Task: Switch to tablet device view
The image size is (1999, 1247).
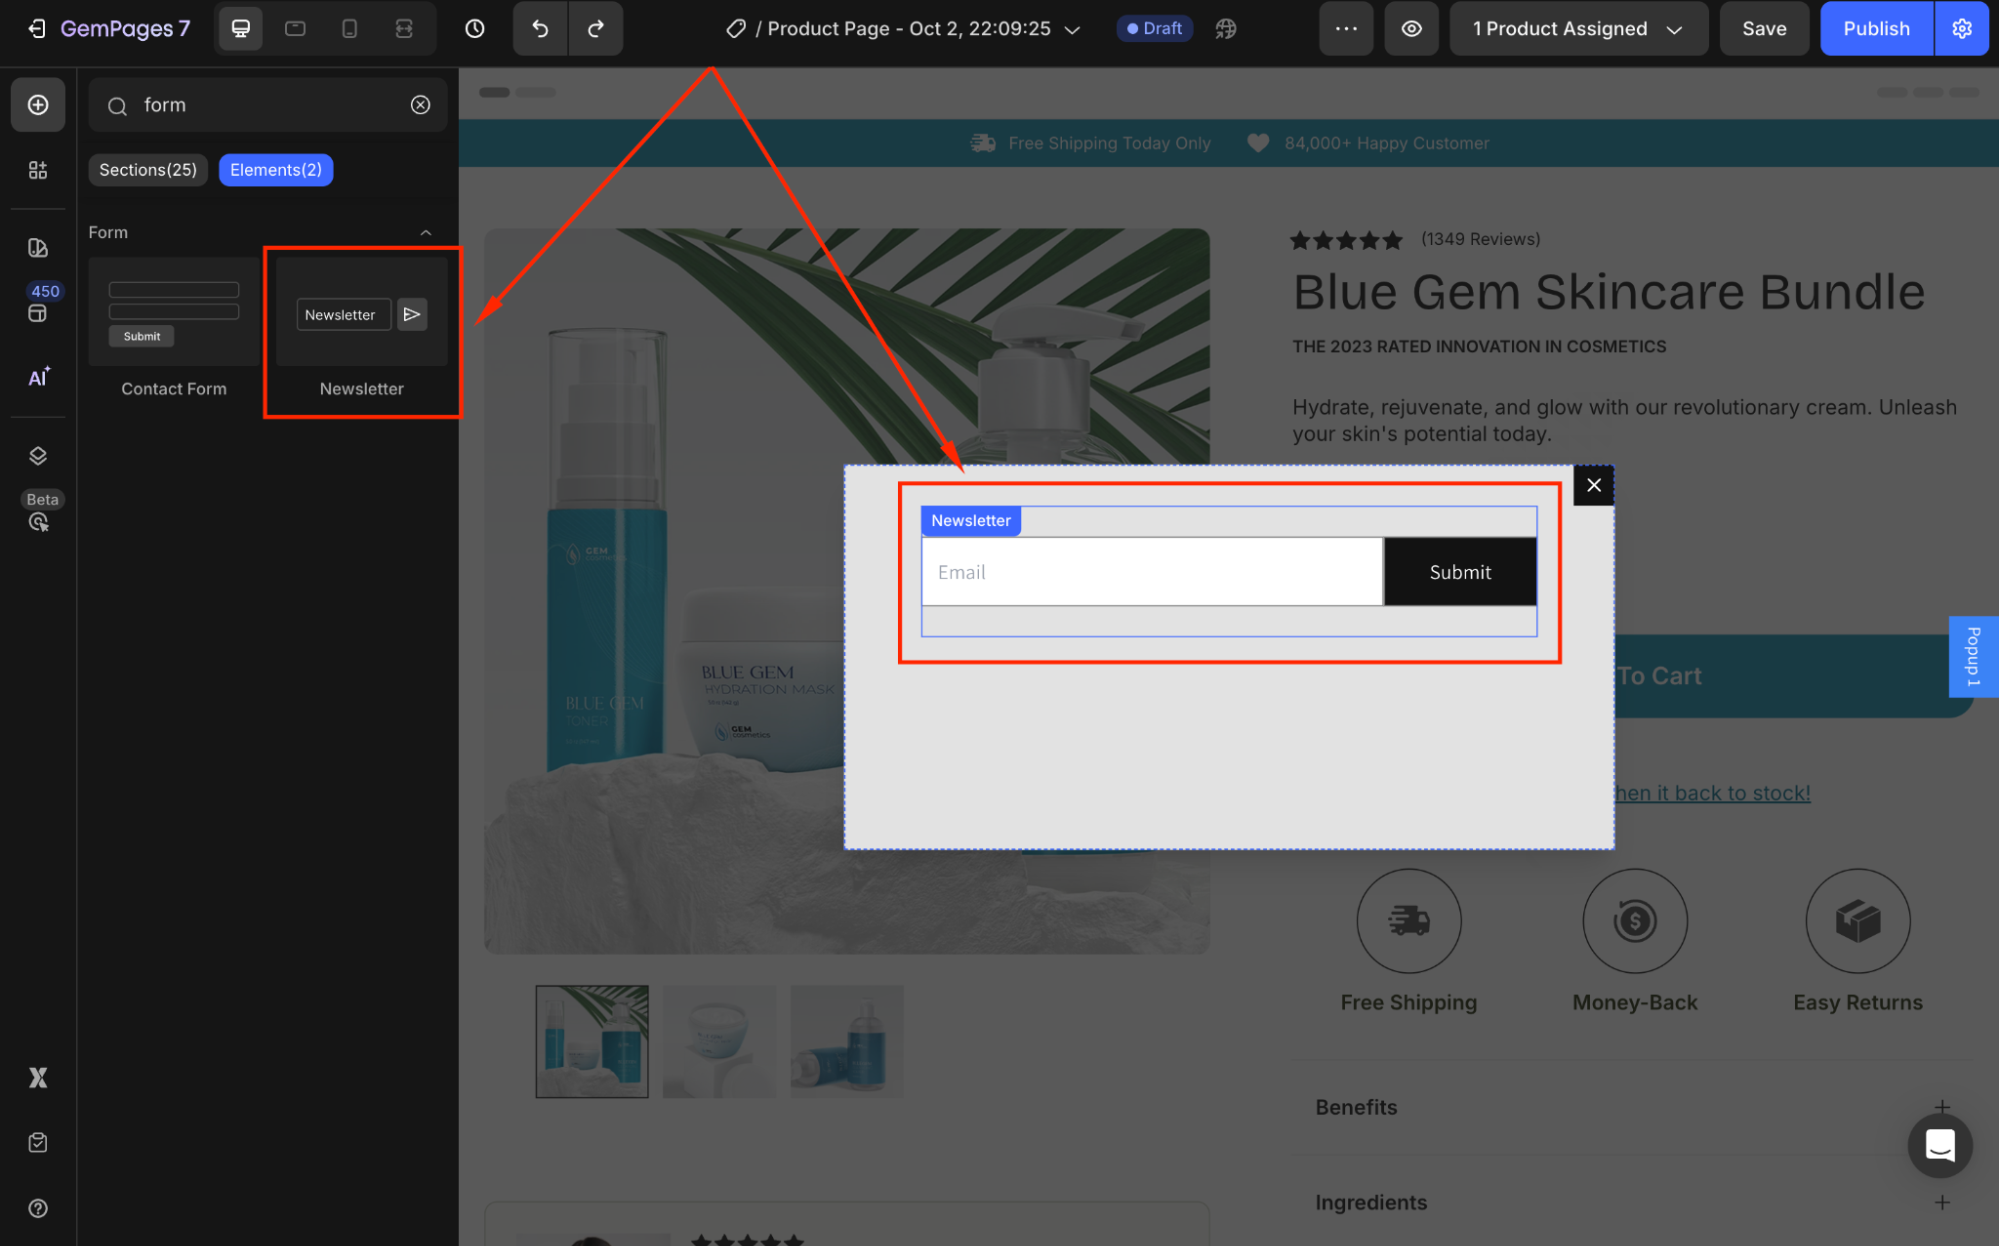Action: 295,29
